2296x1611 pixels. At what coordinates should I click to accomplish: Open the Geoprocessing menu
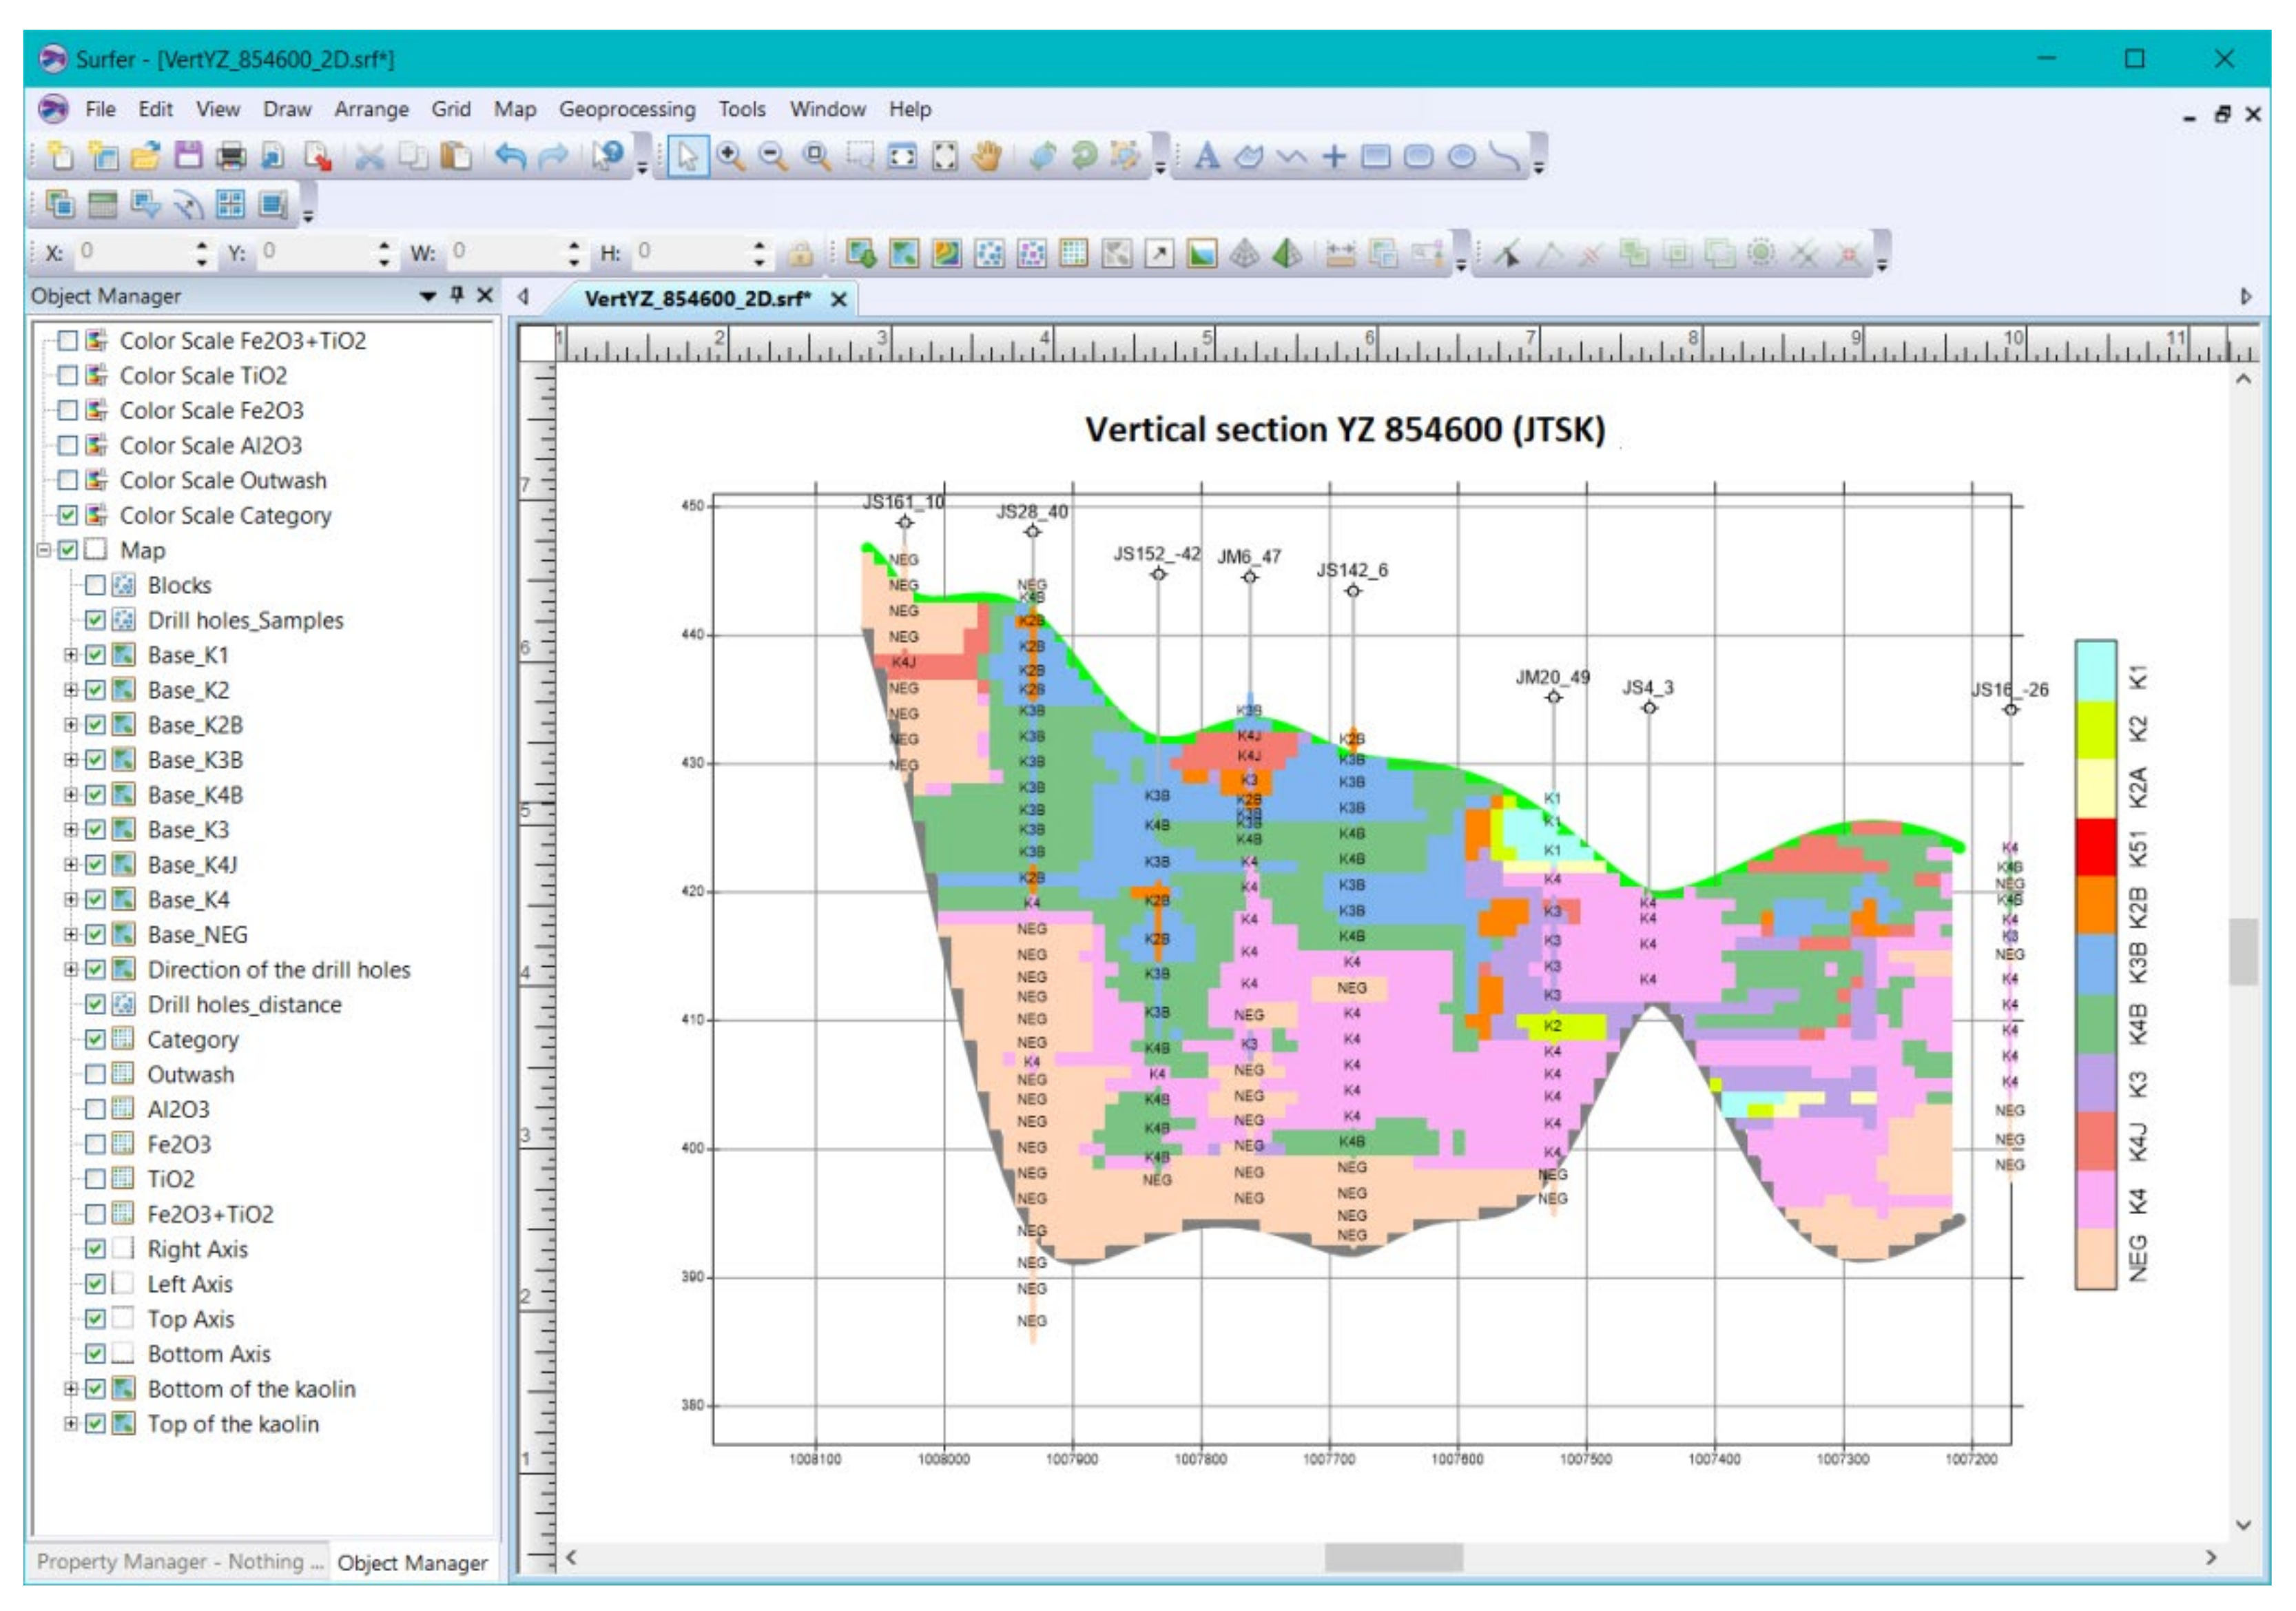click(x=627, y=109)
